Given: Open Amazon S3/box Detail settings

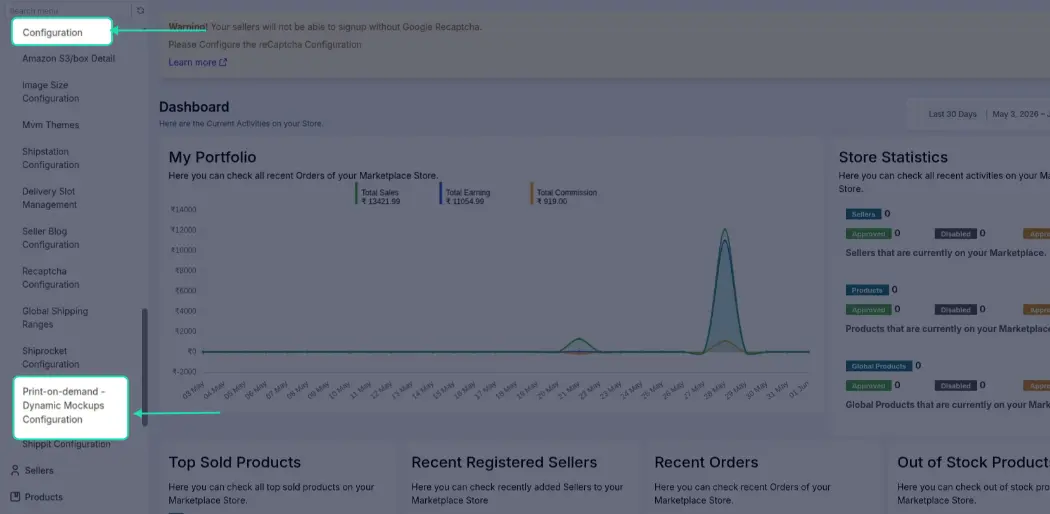Looking at the screenshot, I should point(68,59).
